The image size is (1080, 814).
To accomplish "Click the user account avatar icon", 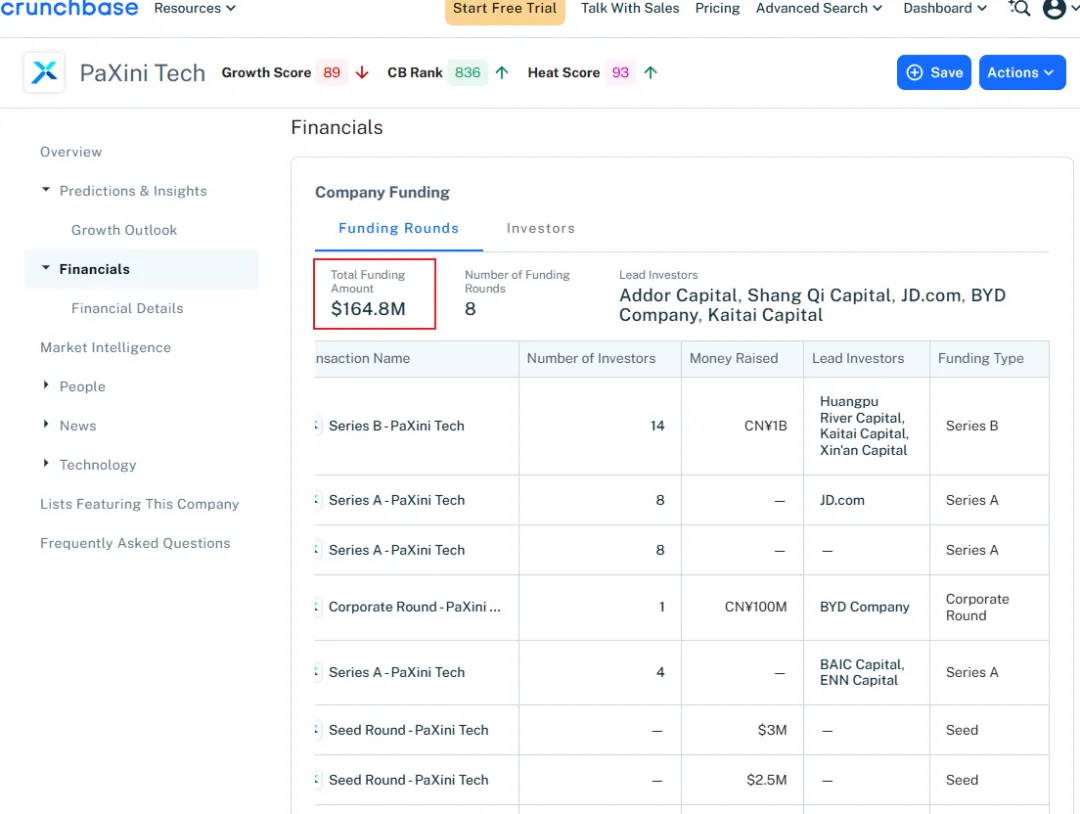I will (x=1054, y=9).
